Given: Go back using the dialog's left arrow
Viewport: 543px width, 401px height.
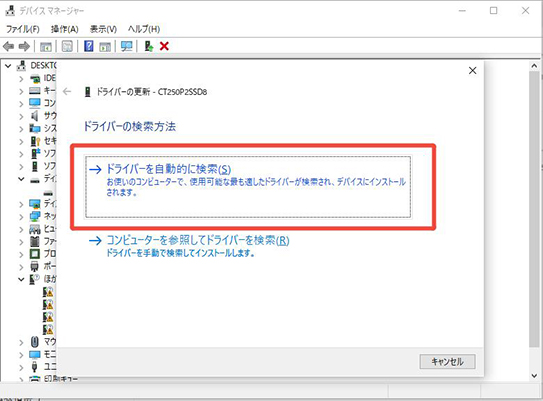Looking at the screenshot, I should (x=67, y=91).
